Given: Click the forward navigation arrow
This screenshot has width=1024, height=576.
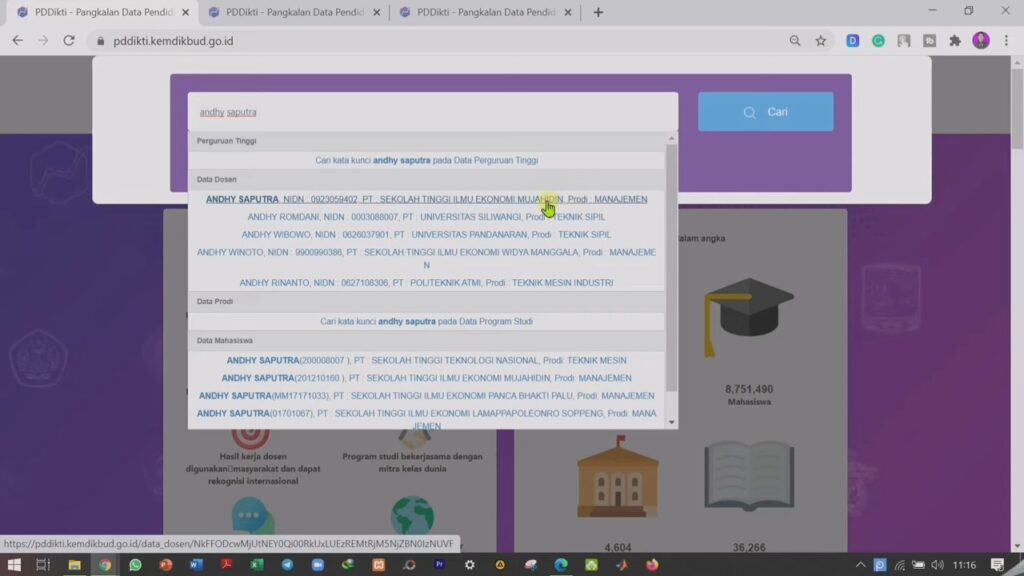Looking at the screenshot, I should 42,41.
